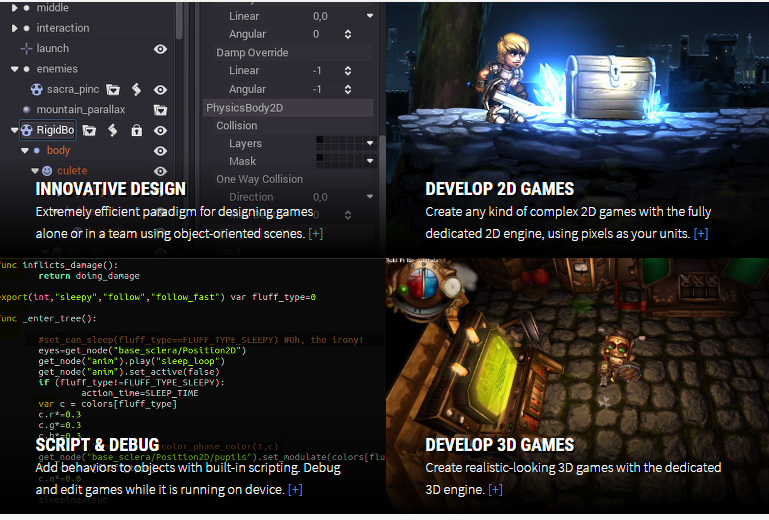Collapse the enemies tree node

(x=15, y=69)
